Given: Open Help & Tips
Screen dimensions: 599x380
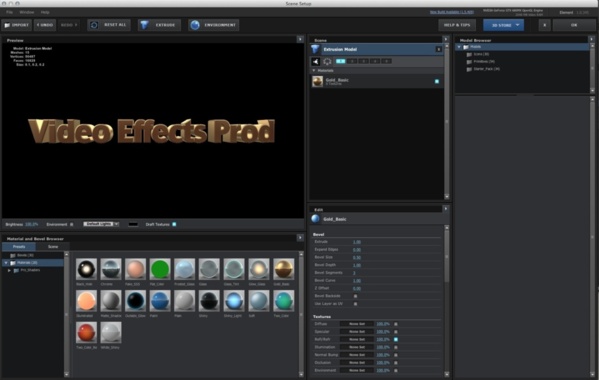Looking at the screenshot, I should pyautogui.click(x=457, y=25).
